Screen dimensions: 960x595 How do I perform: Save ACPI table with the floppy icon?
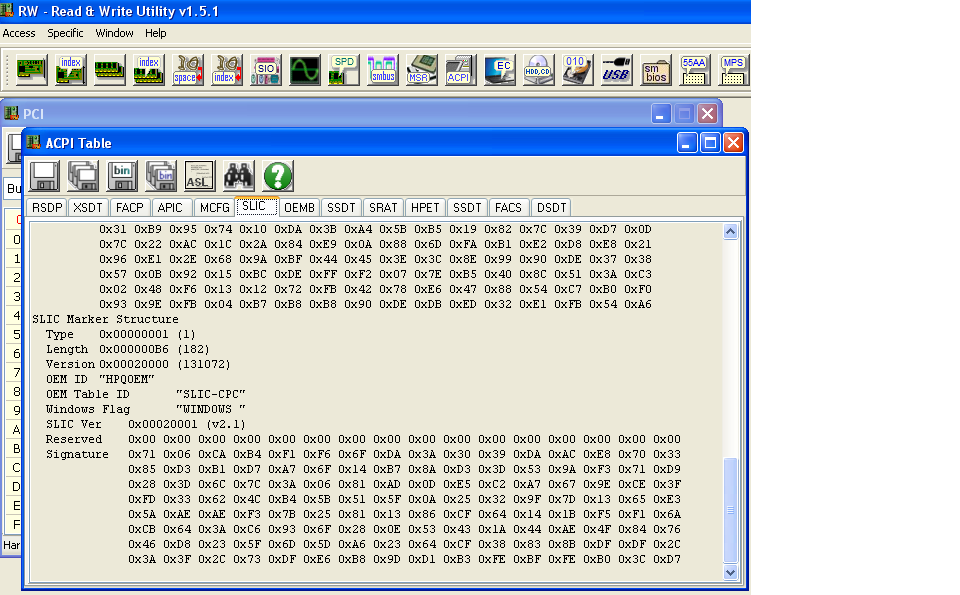[x=43, y=176]
